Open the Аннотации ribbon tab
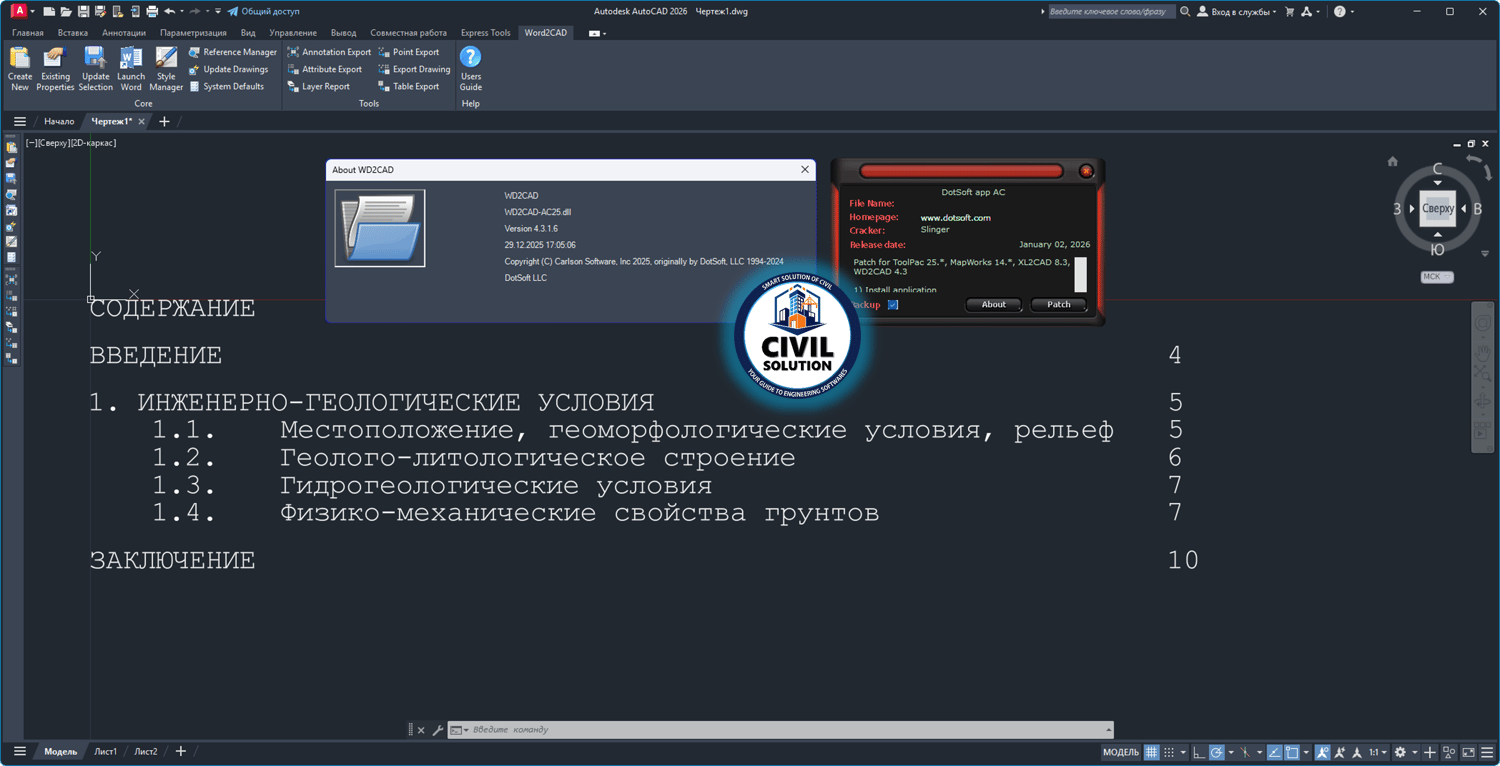The width and height of the screenshot is (1500, 766). pyautogui.click(x=124, y=33)
